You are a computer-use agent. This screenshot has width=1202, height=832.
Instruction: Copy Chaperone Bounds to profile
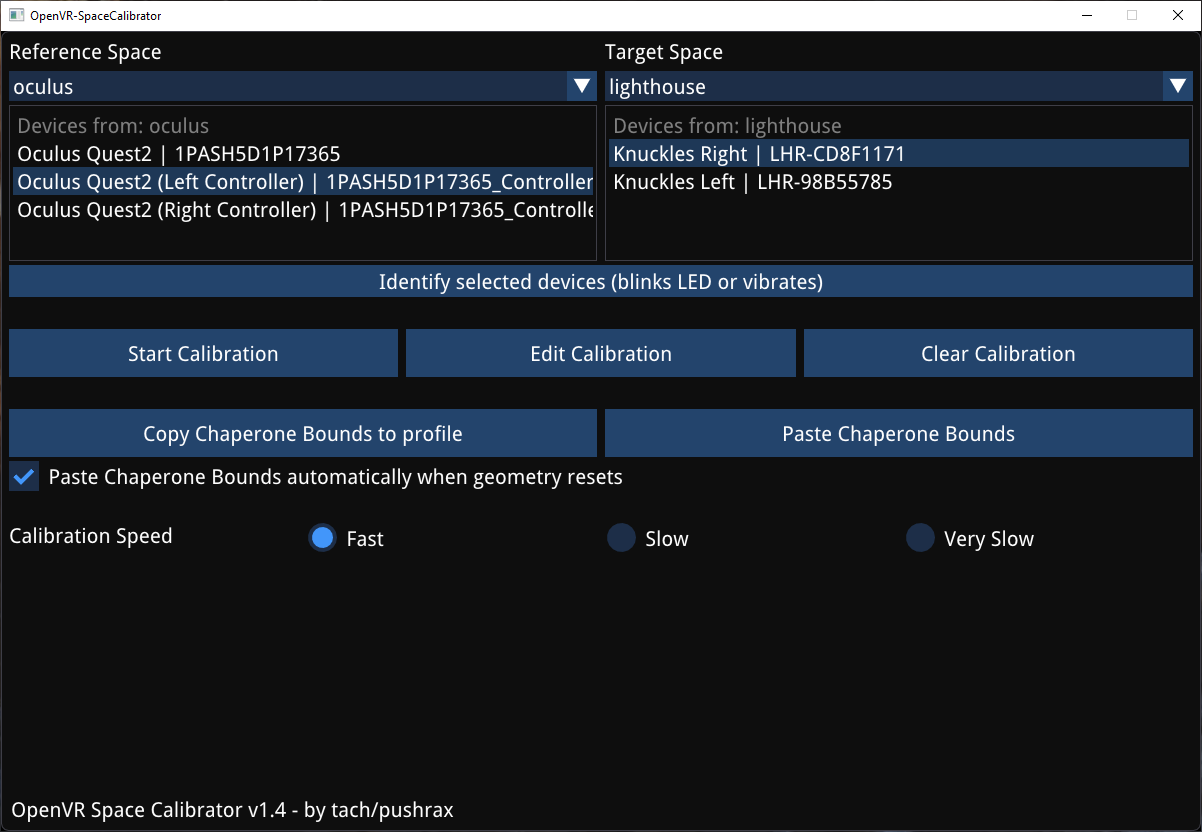point(303,434)
